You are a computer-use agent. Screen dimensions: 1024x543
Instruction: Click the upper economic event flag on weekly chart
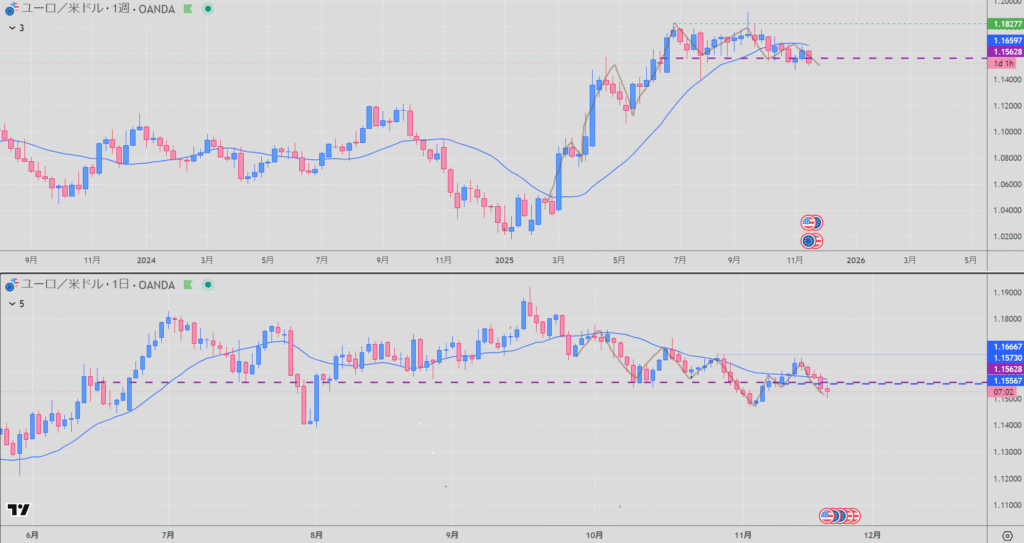[812, 222]
